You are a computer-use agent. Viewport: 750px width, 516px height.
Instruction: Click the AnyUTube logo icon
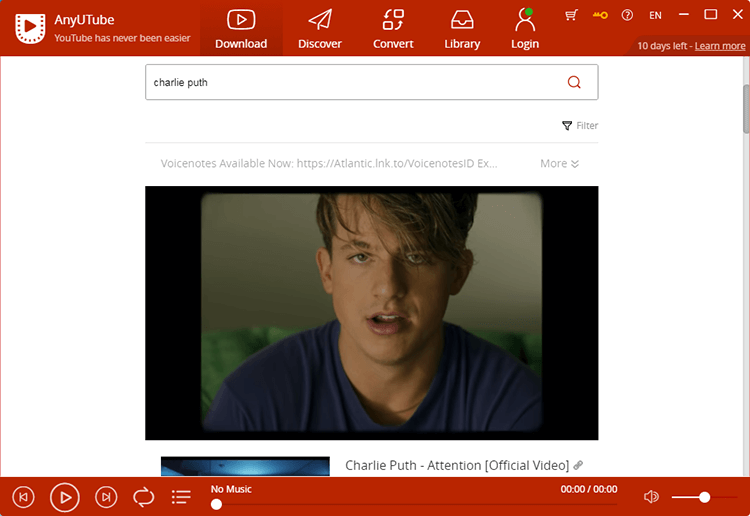(x=30, y=28)
